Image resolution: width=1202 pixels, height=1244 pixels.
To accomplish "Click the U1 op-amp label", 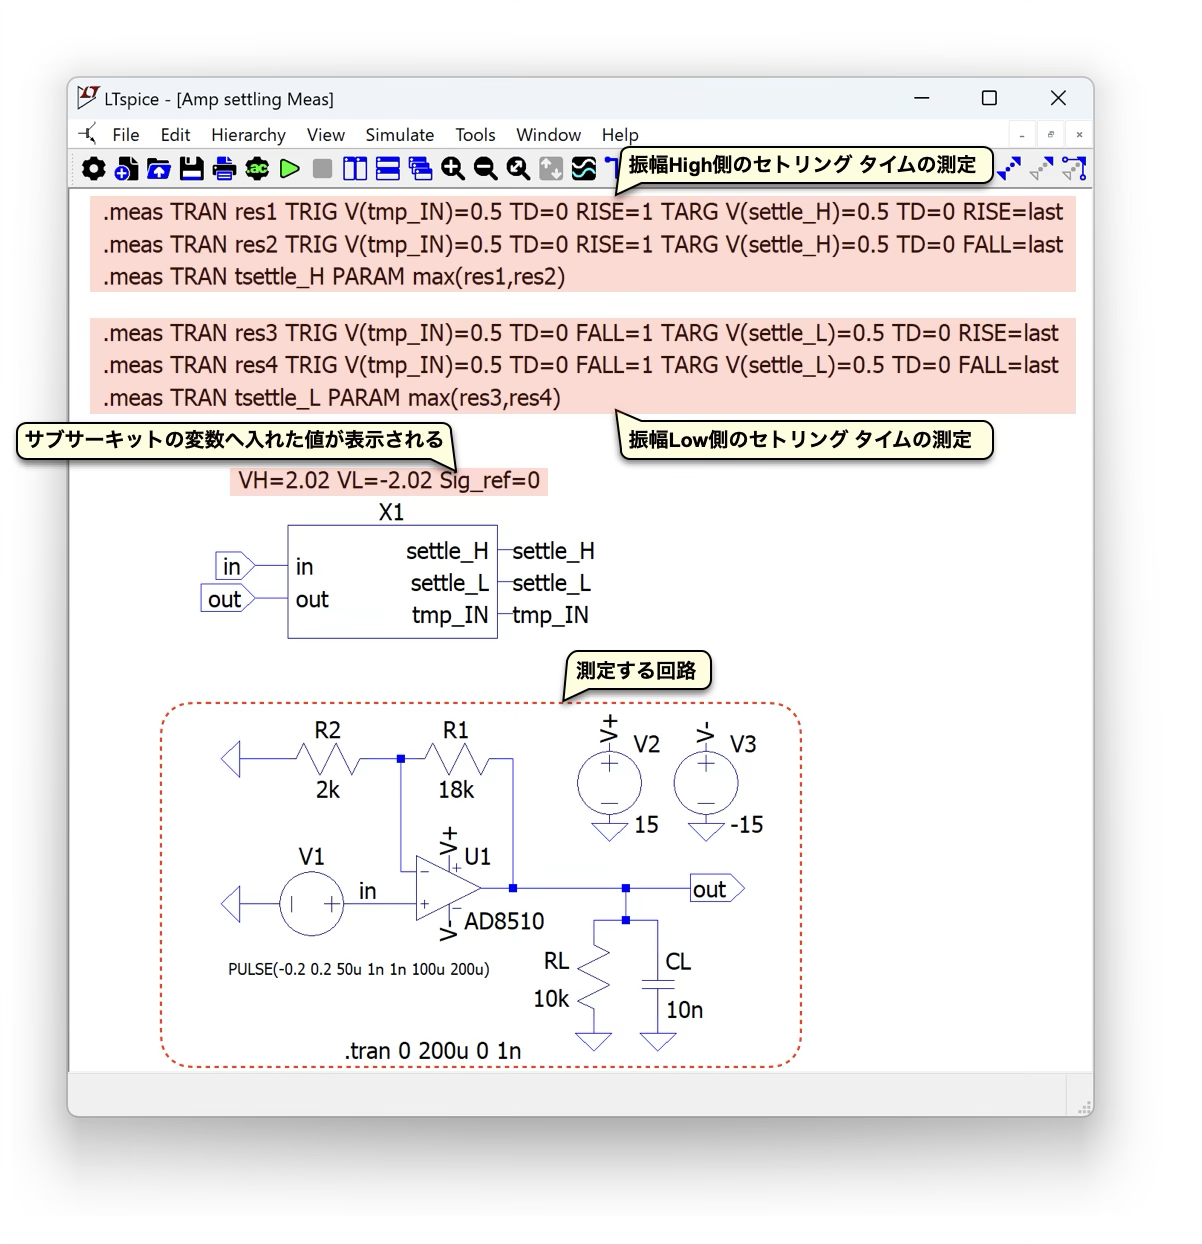I will [478, 856].
